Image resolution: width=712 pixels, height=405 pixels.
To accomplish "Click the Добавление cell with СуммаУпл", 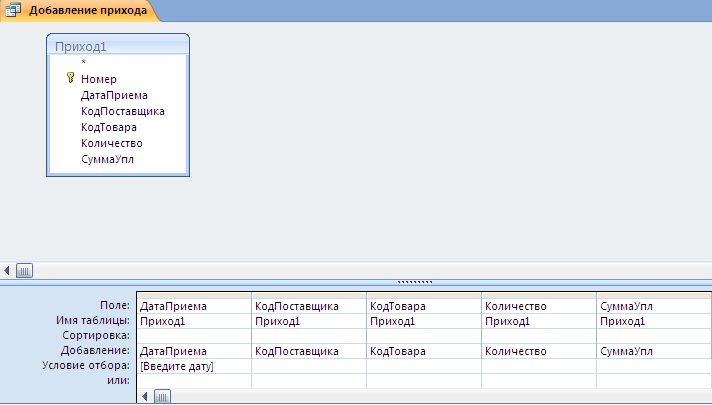I will [x=654, y=351].
